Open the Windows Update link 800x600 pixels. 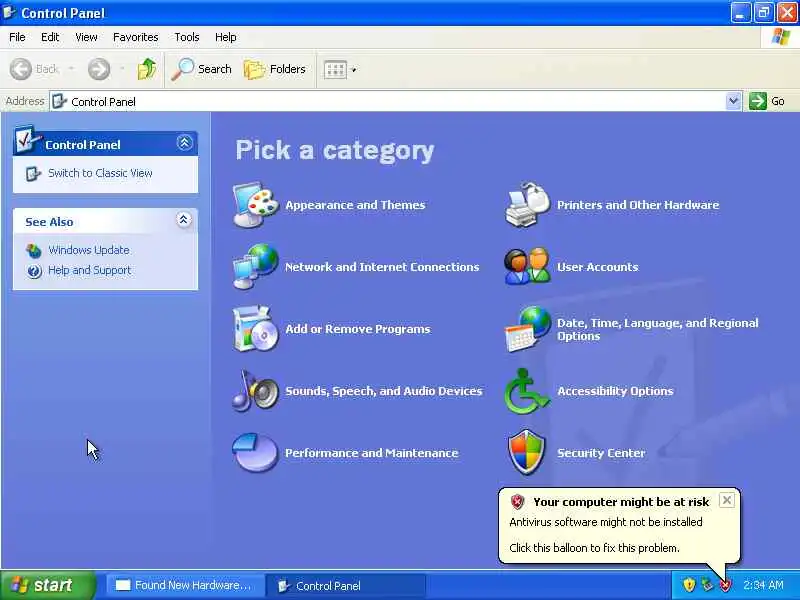pyautogui.click(x=89, y=250)
